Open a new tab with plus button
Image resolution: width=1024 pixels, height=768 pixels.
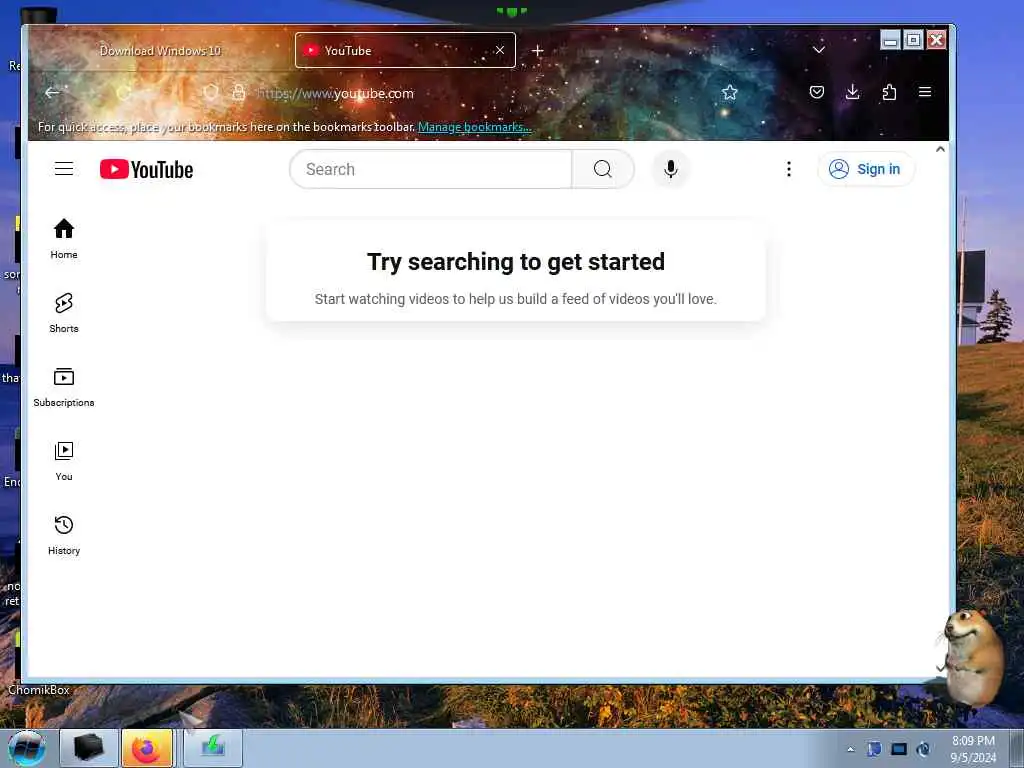tap(537, 50)
